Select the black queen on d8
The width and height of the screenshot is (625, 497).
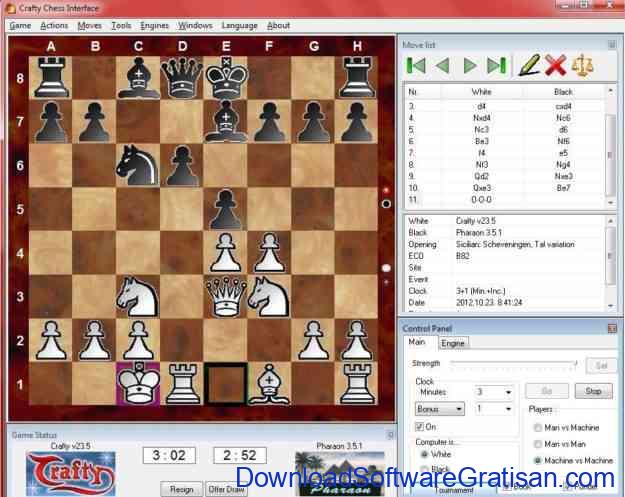pos(182,77)
